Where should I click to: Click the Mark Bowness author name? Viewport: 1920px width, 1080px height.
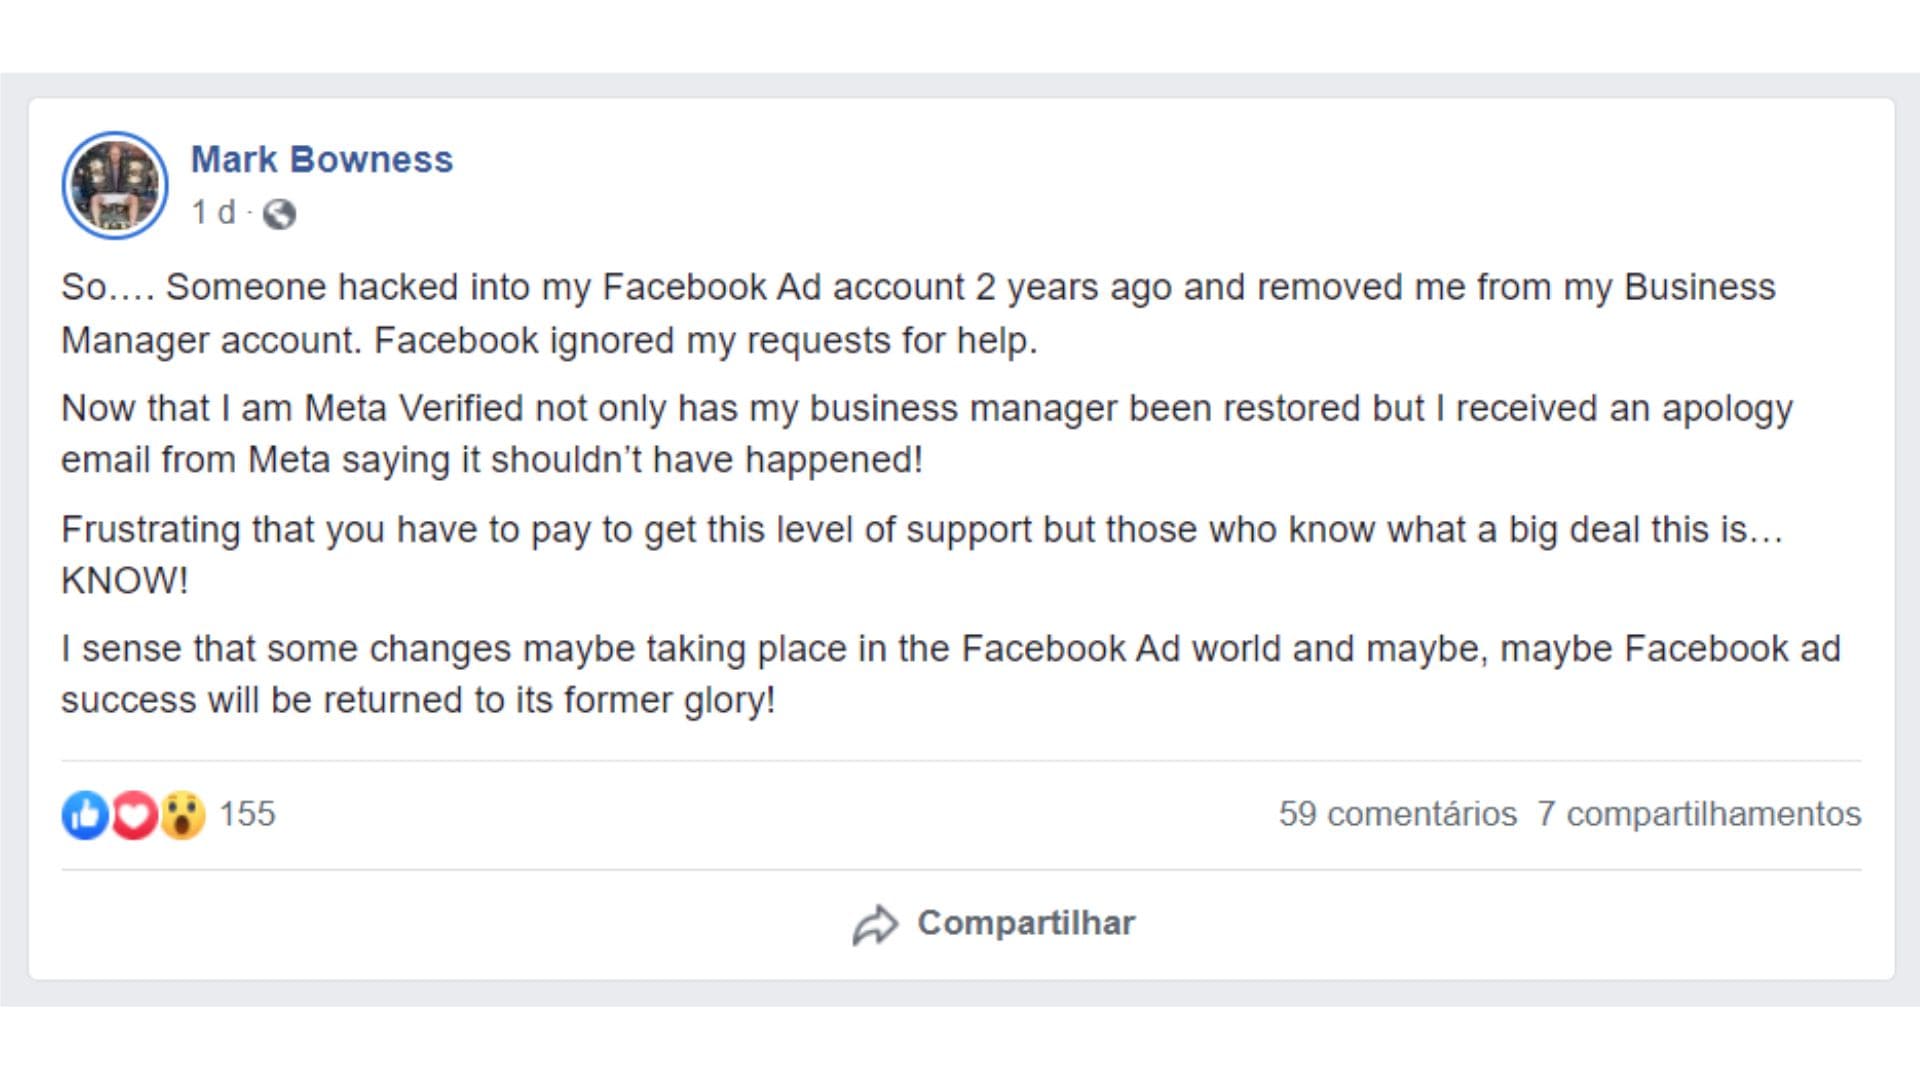(321, 160)
